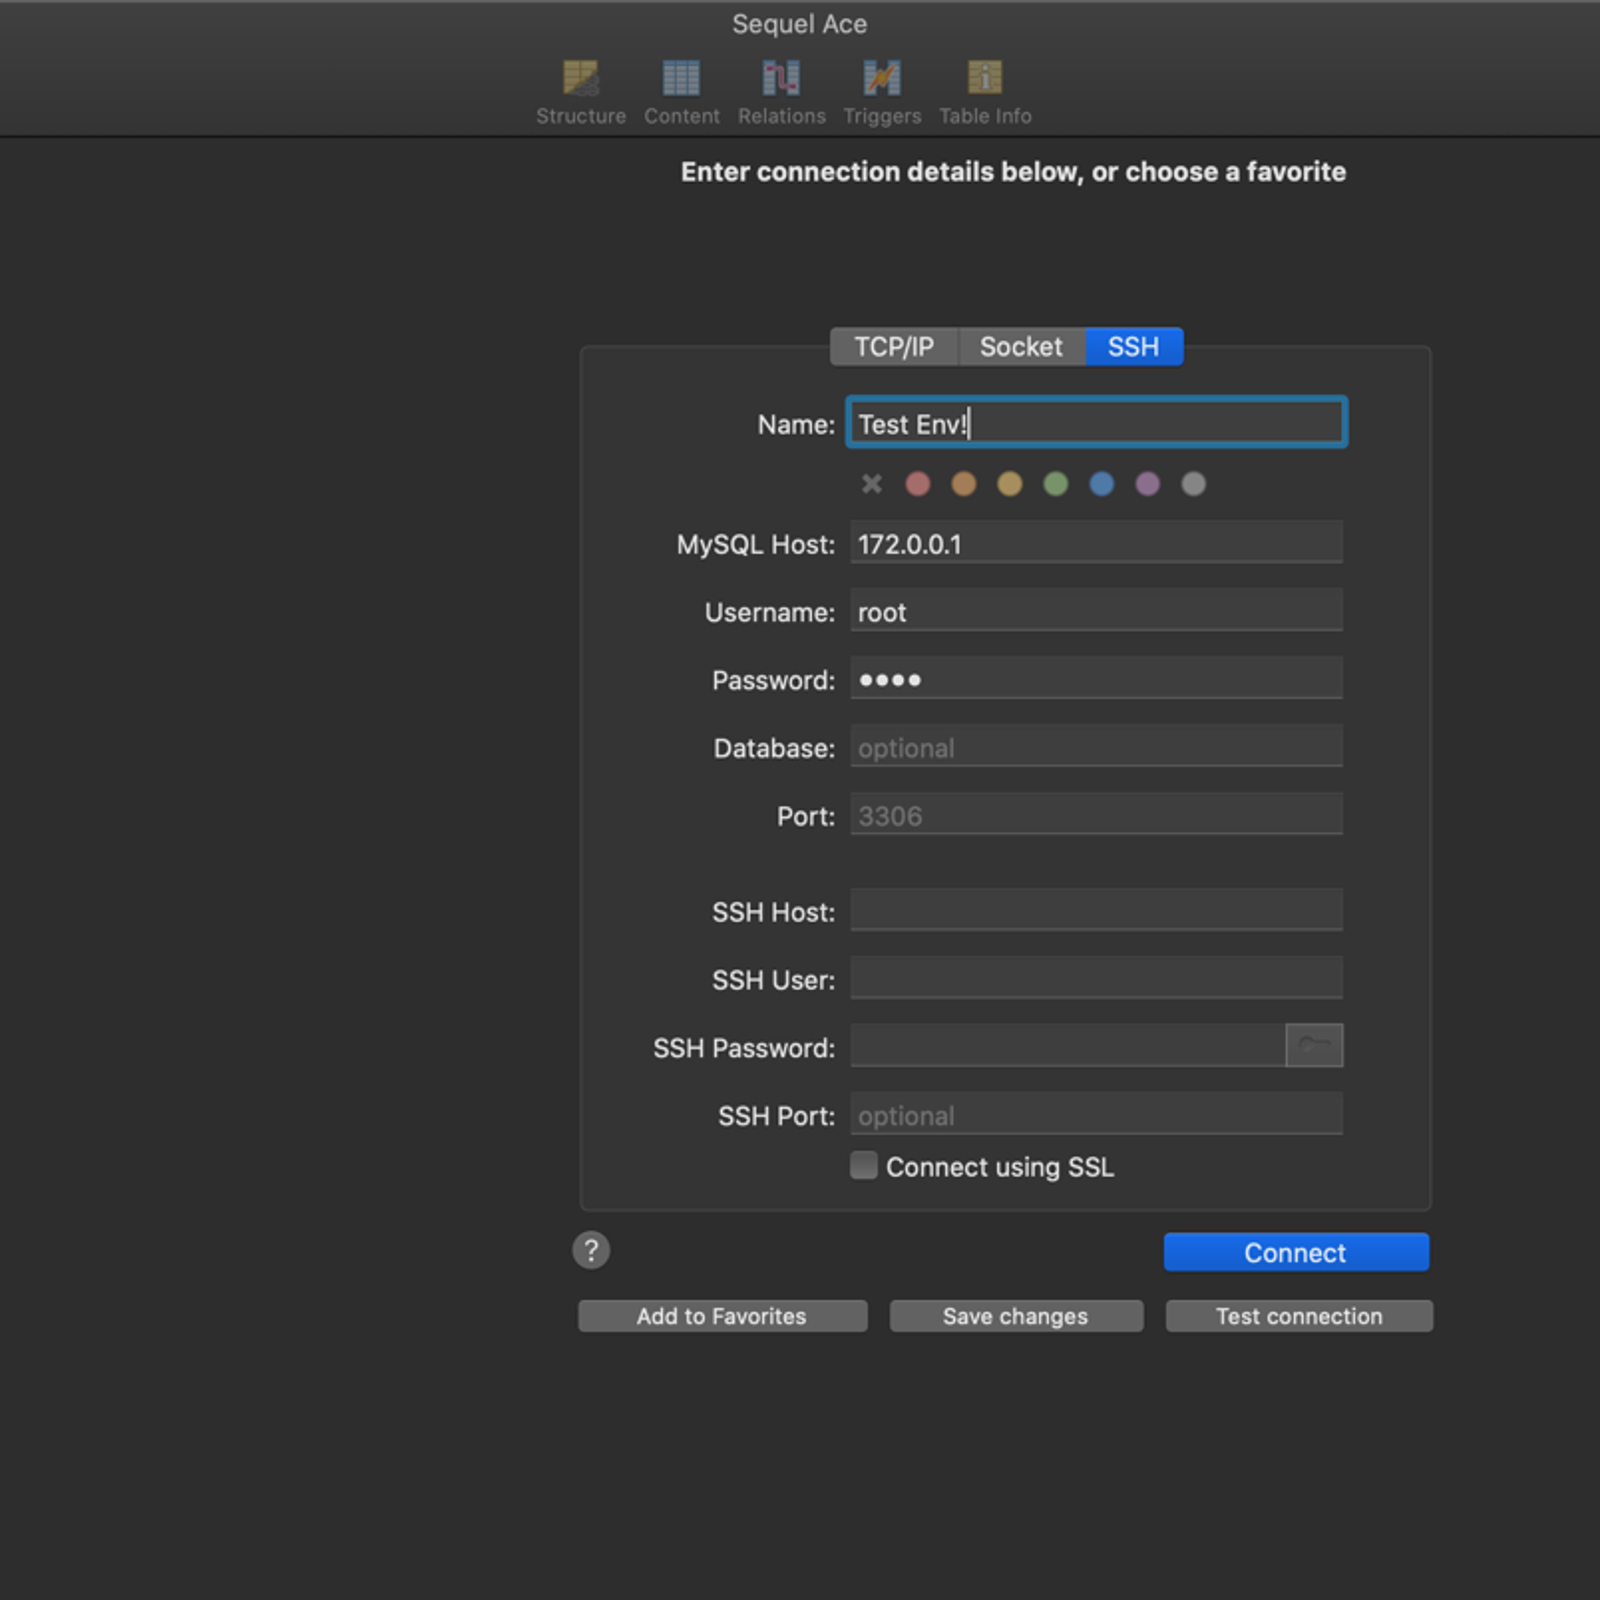Pick the blue color swatch
Screen dimensions: 1600x1600
pos(1102,484)
